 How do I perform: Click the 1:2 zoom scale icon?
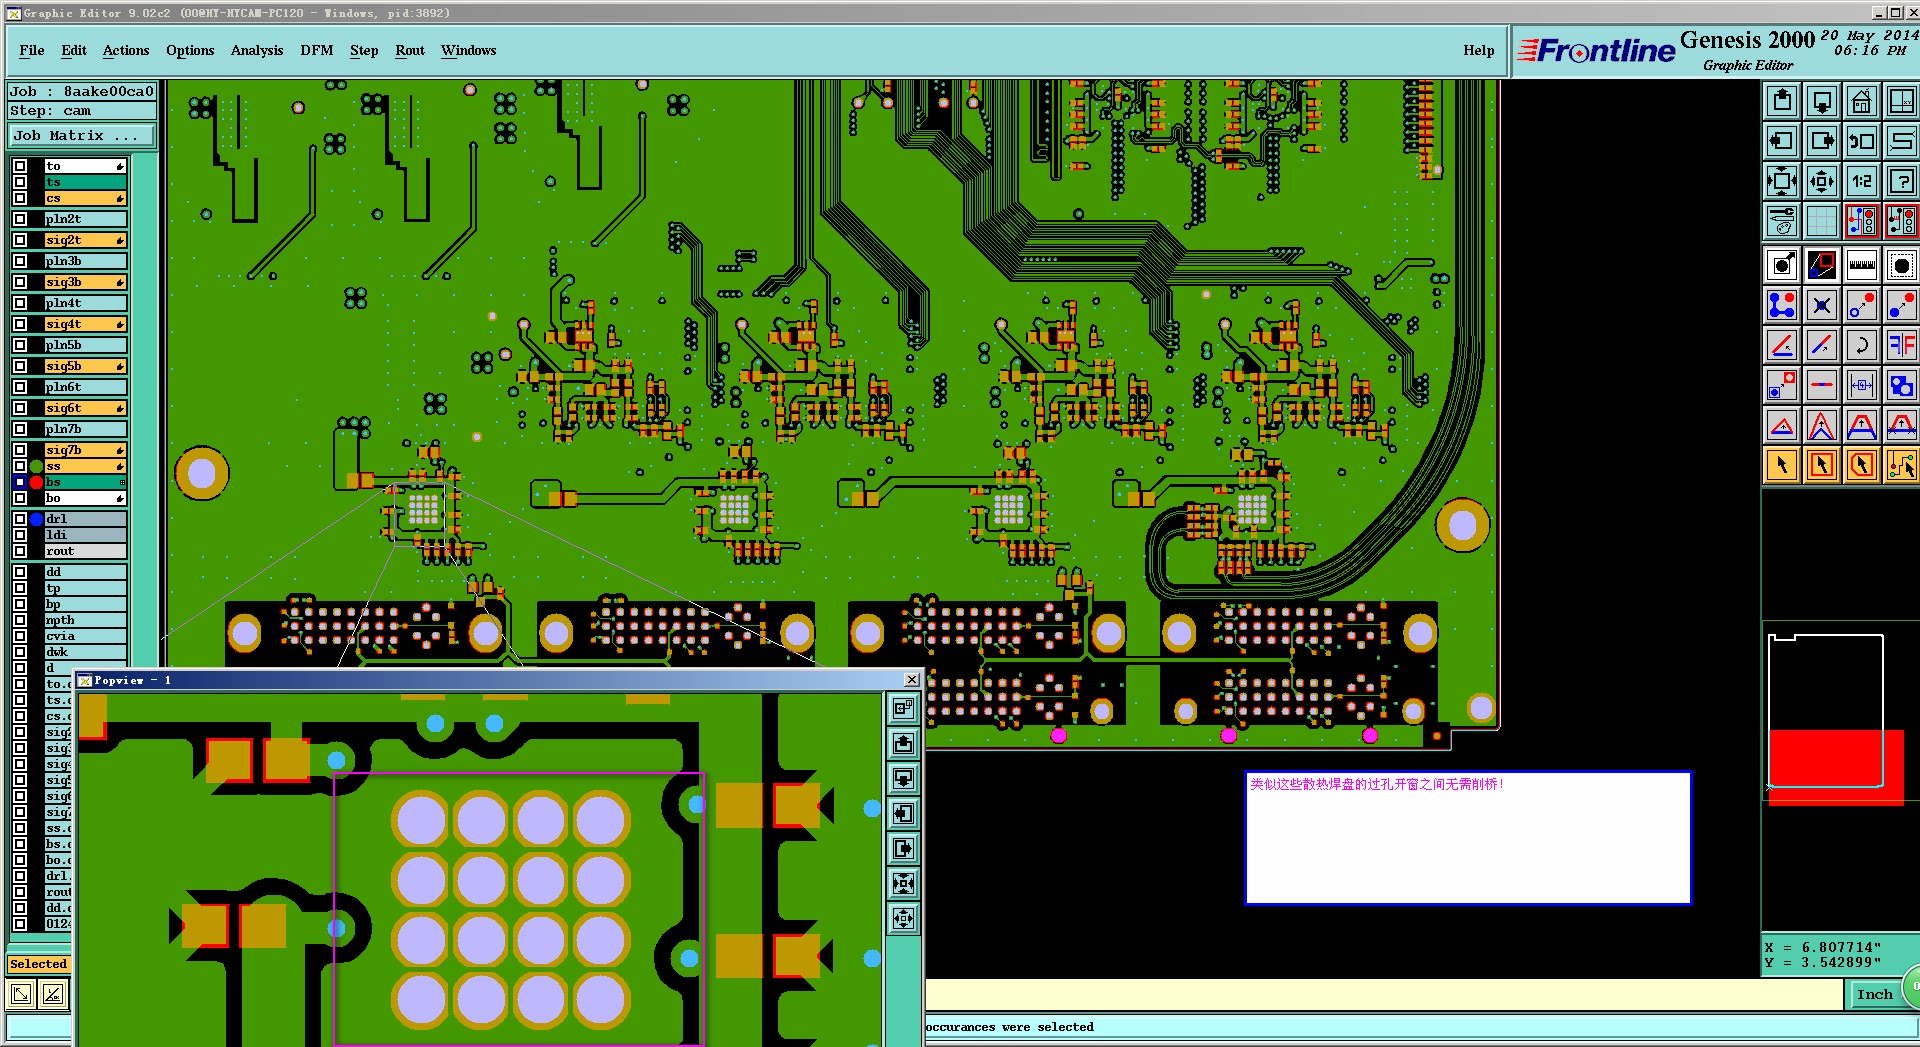(x=1861, y=181)
